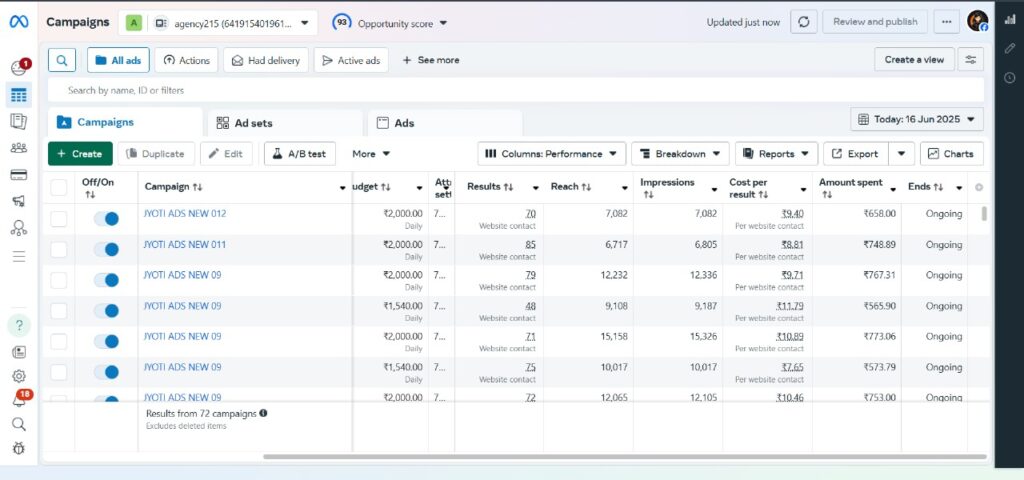The height and width of the screenshot is (480, 1024).
Task: Click the Help question mark icon
Action: coord(19,325)
